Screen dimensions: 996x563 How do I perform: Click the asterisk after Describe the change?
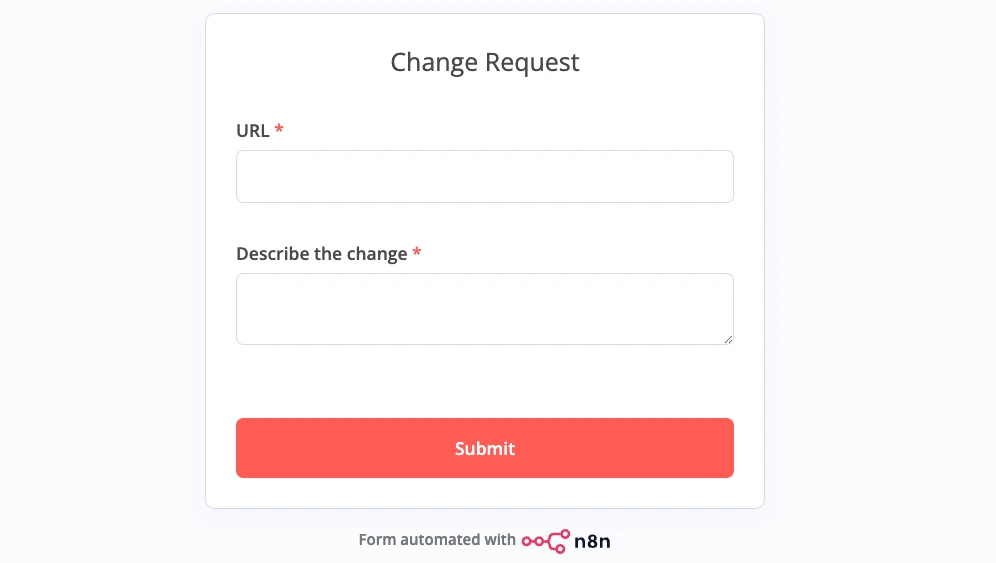417,253
